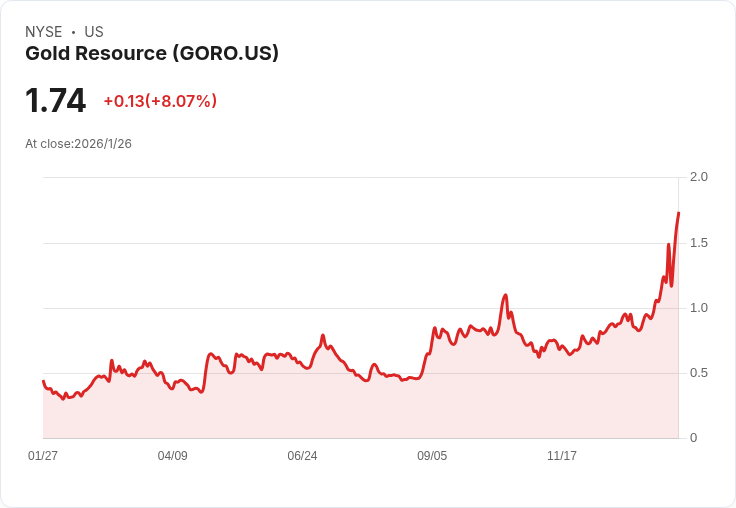Click the price line's starting point
The height and width of the screenshot is (508, 736).
tap(43, 381)
